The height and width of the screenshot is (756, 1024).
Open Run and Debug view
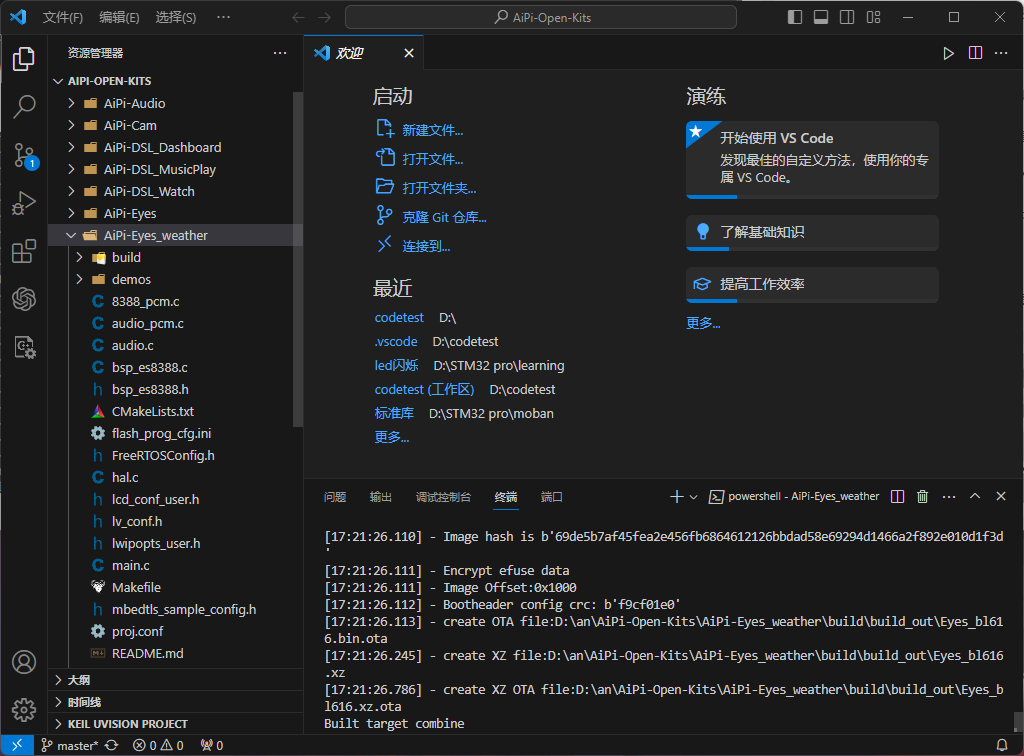tap(24, 203)
